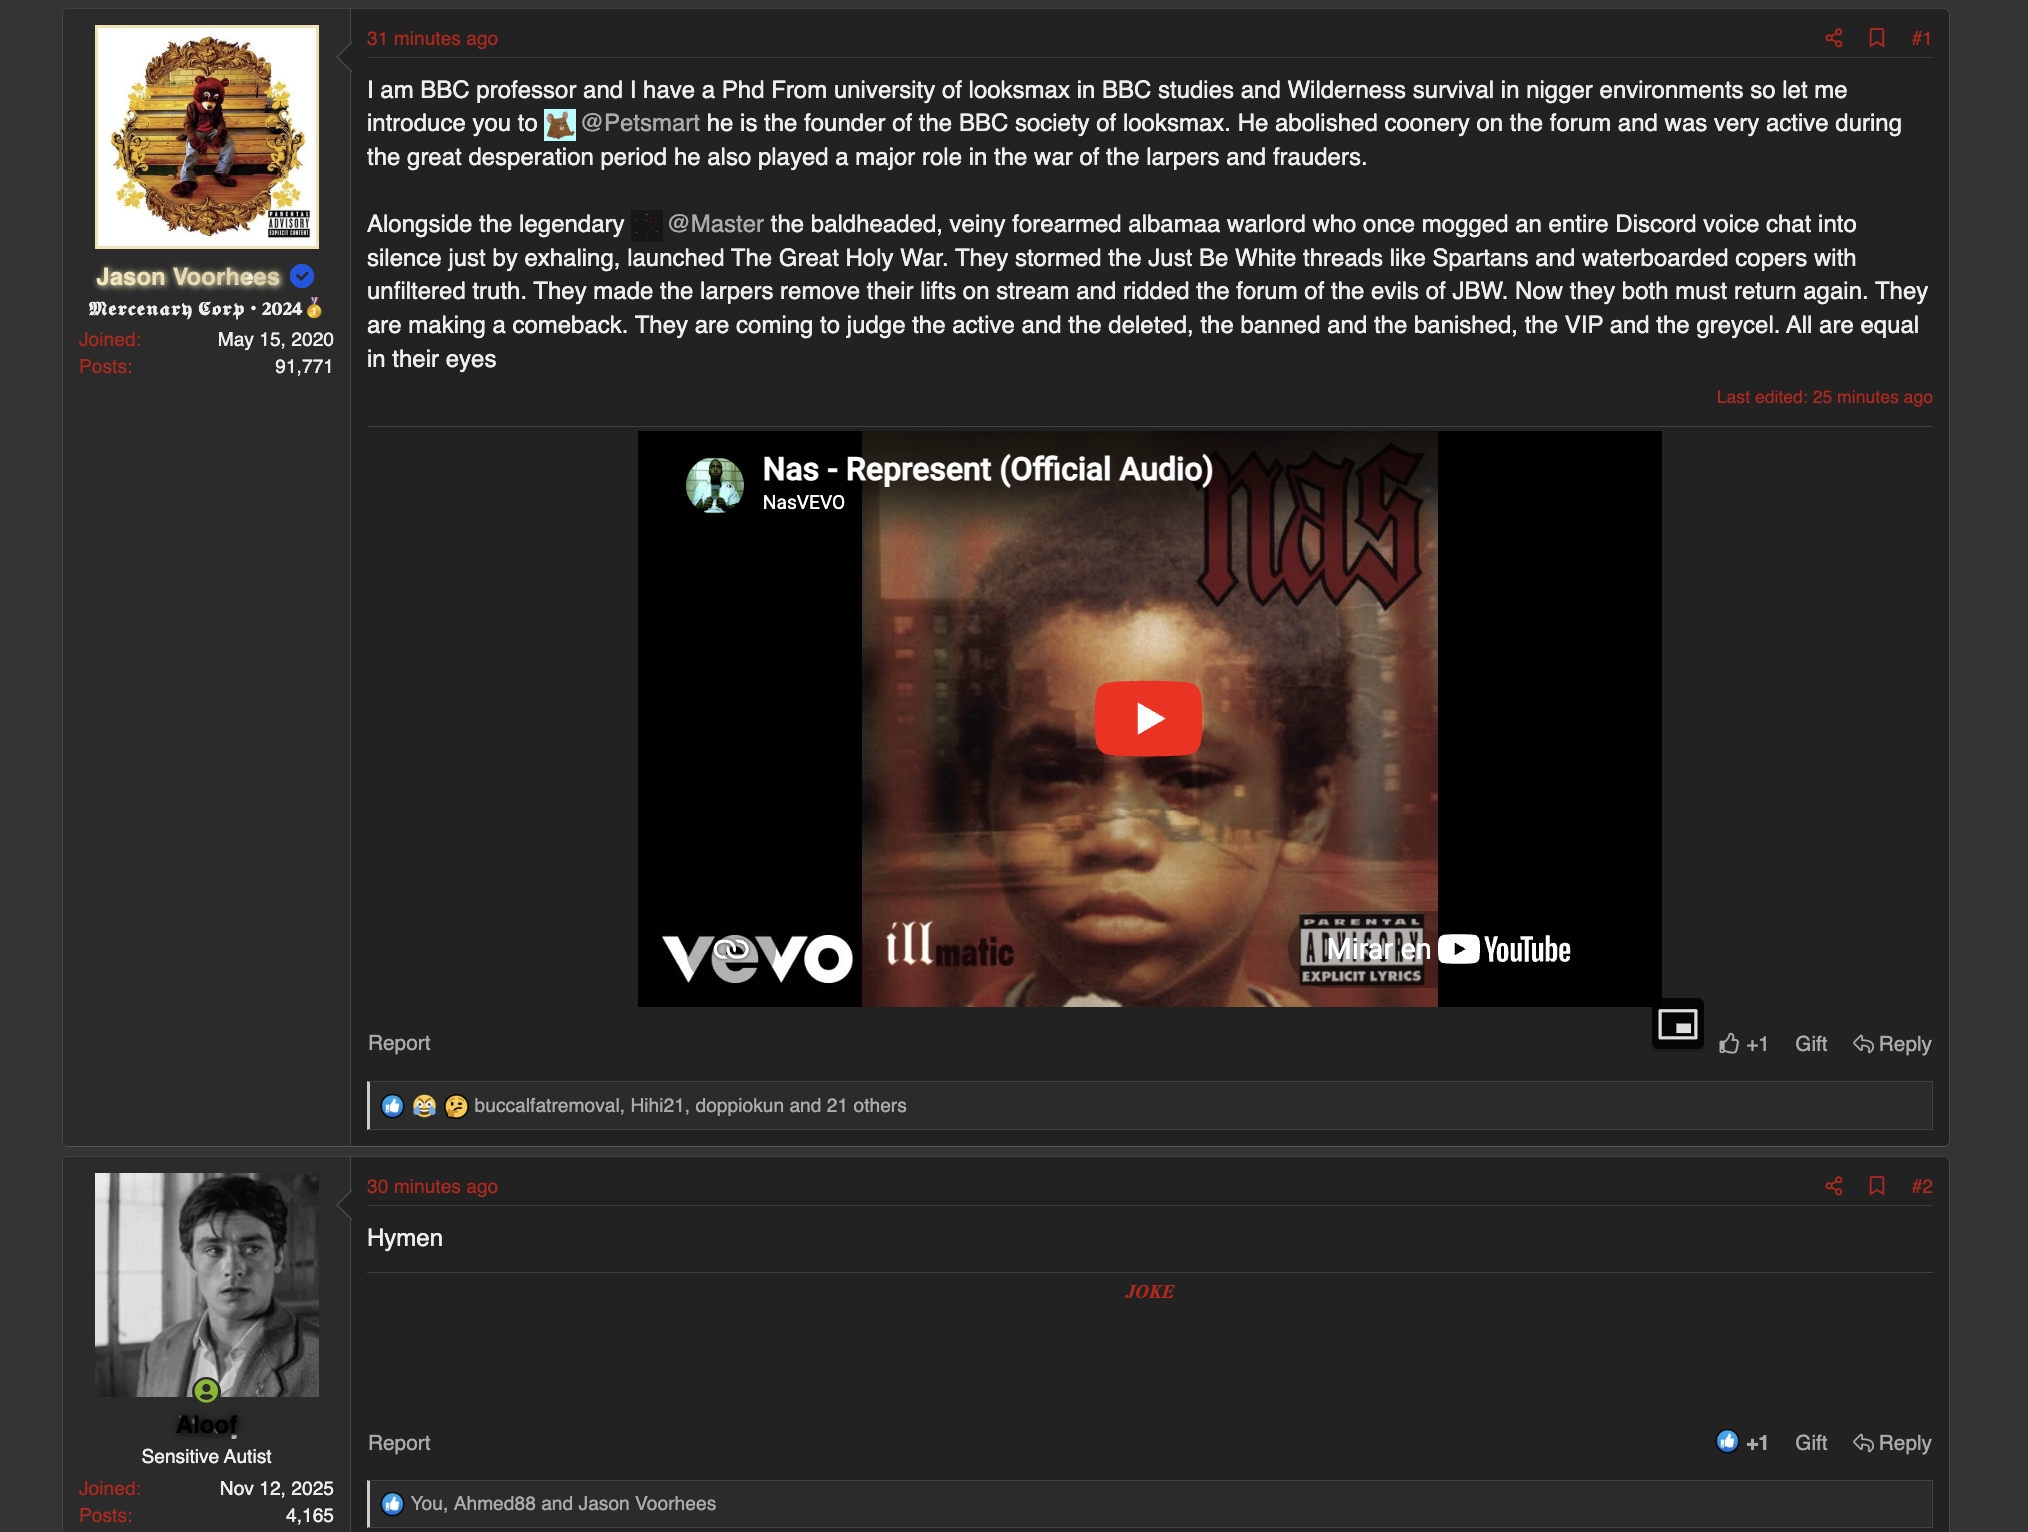
Task: Report post #1
Action: point(399,1043)
